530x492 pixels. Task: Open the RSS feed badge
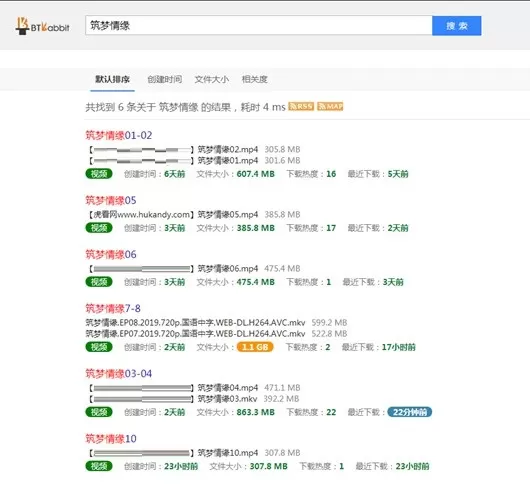pyautogui.click(x=301, y=106)
